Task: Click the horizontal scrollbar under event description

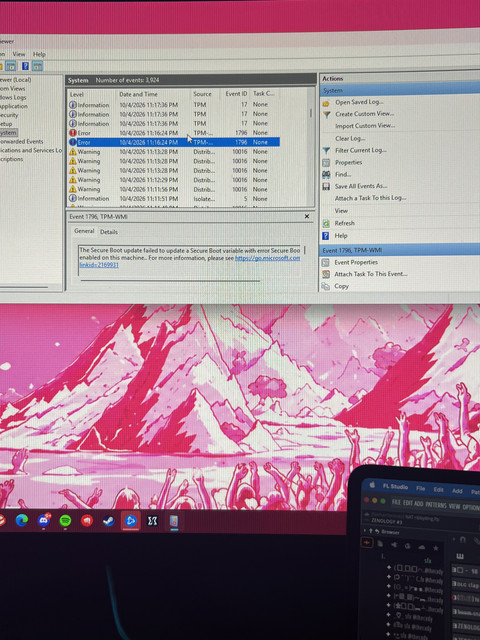Action: (170, 281)
